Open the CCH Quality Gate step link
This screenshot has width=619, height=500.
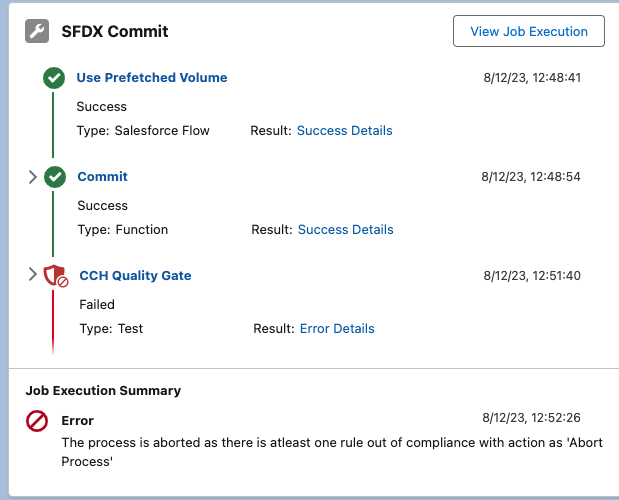pos(135,275)
